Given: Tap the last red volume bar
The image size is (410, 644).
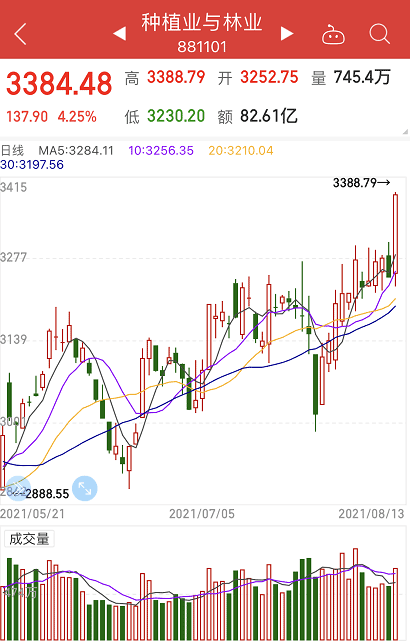Looking at the screenshot, I should [395, 604].
